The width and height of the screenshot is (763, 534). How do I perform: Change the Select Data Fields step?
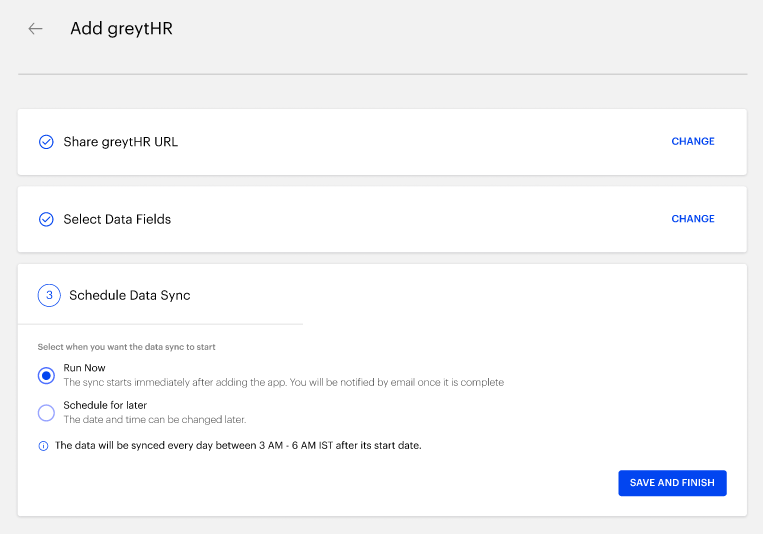click(693, 219)
